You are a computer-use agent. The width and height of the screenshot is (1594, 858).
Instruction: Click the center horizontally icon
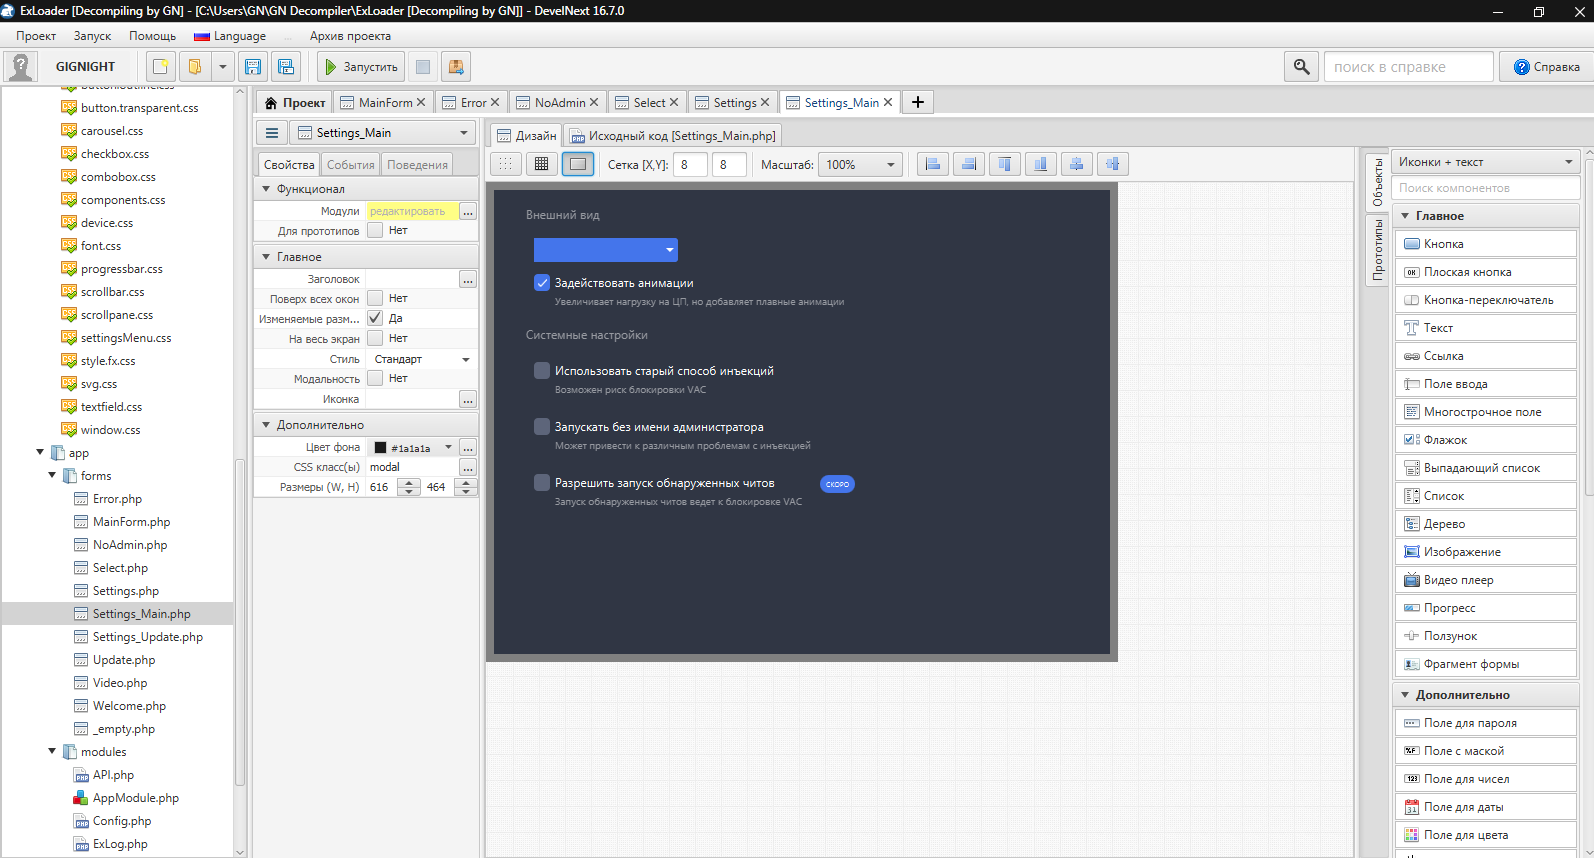(x=1077, y=164)
